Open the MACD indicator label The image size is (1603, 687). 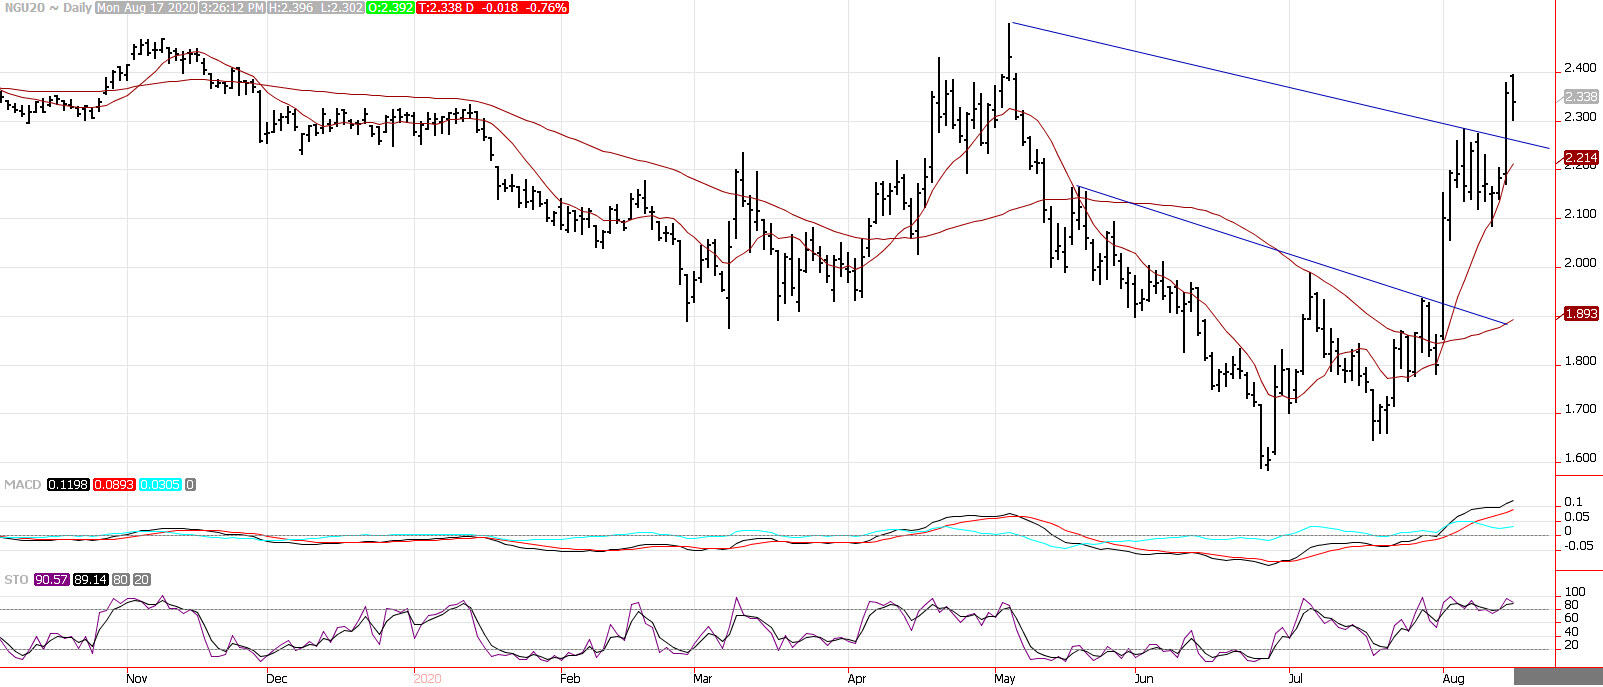(x=22, y=485)
